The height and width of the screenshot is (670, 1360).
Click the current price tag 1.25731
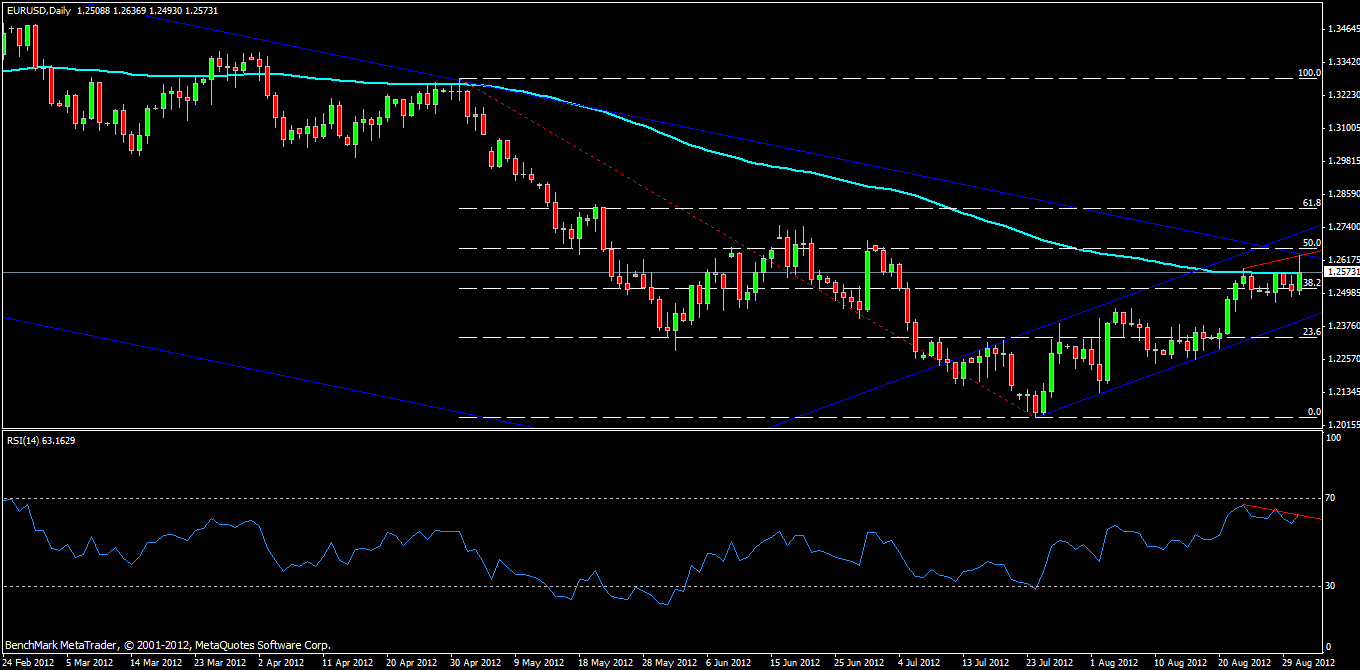pyautogui.click(x=1340, y=272)
